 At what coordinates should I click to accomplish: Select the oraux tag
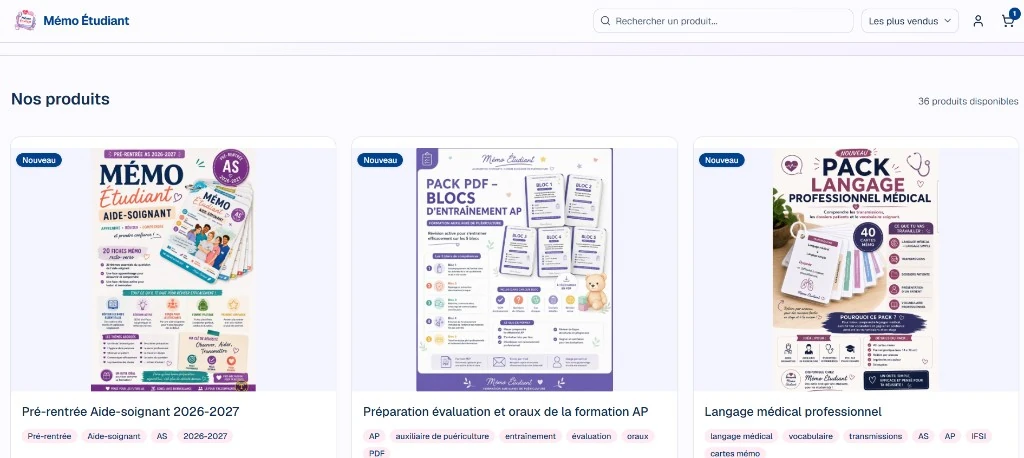(x=637, y=436)
